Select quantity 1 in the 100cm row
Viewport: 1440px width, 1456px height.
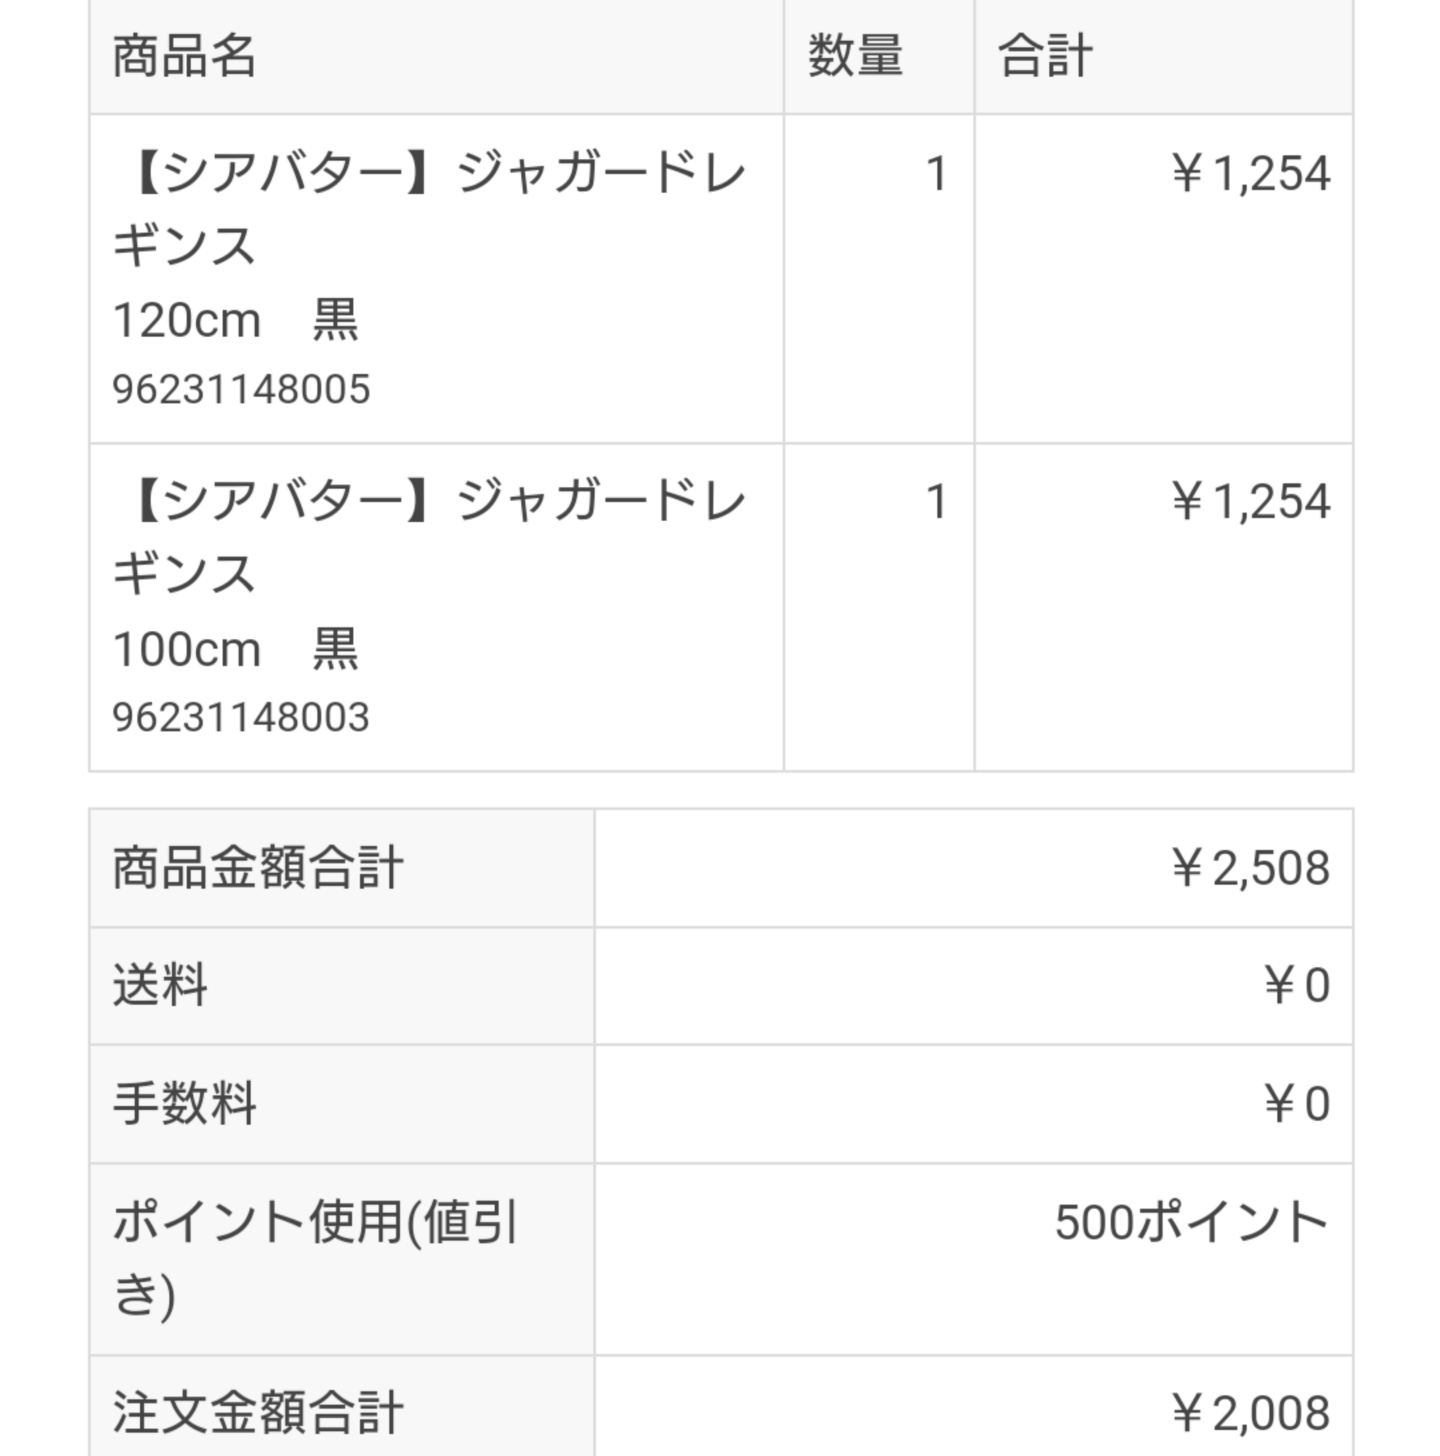tap(936, 502)
